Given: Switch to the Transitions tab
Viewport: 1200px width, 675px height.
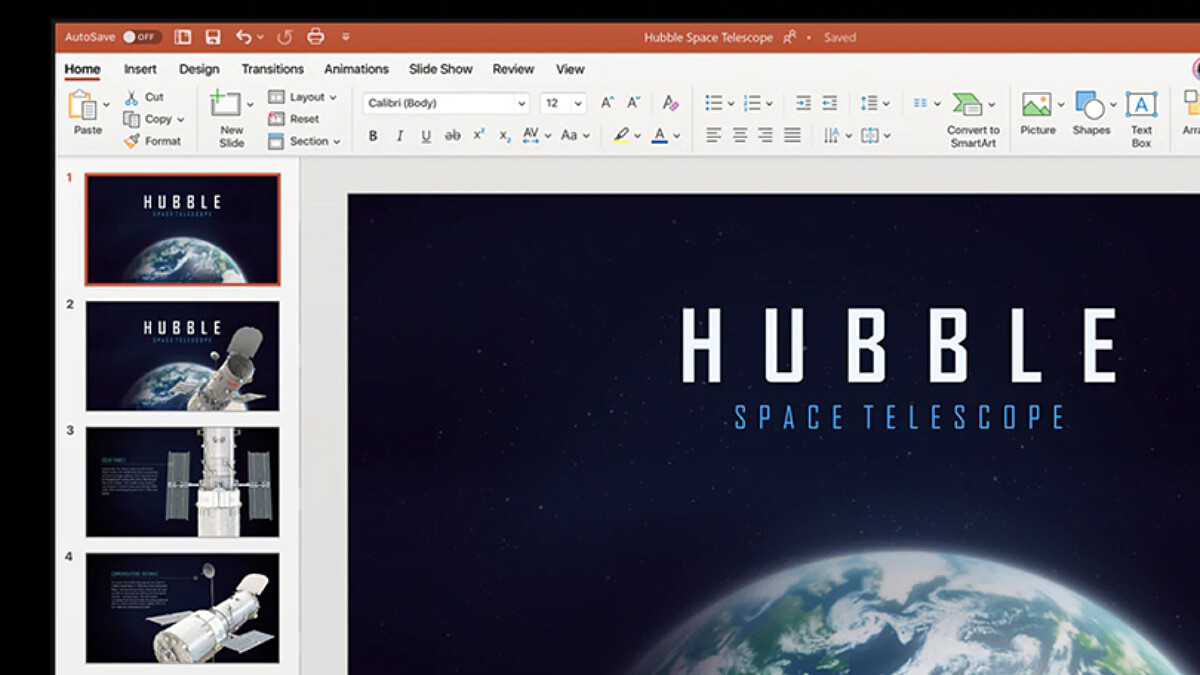Looking at the screenshot, I should (x=272, y=69).
